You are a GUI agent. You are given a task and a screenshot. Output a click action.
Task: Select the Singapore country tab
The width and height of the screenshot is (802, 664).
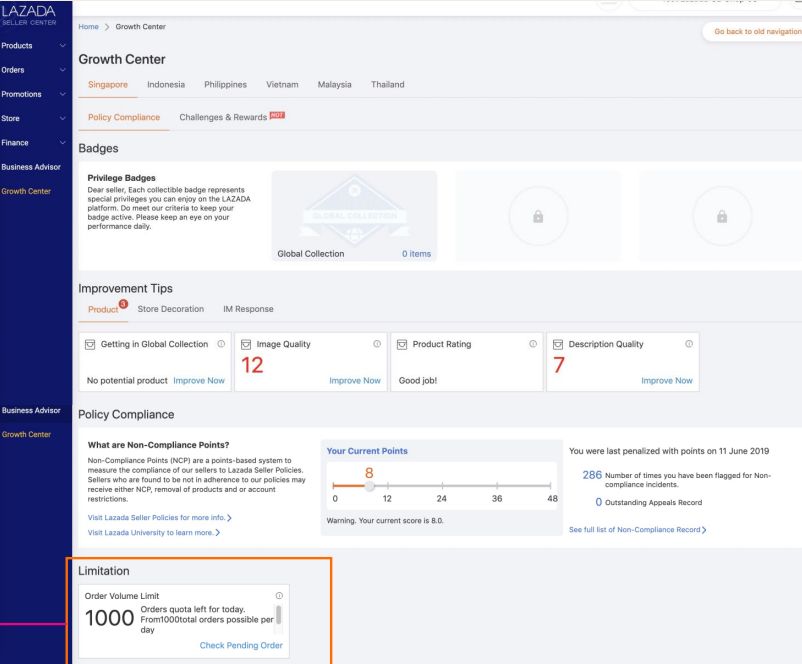click(x=108, y=84)
